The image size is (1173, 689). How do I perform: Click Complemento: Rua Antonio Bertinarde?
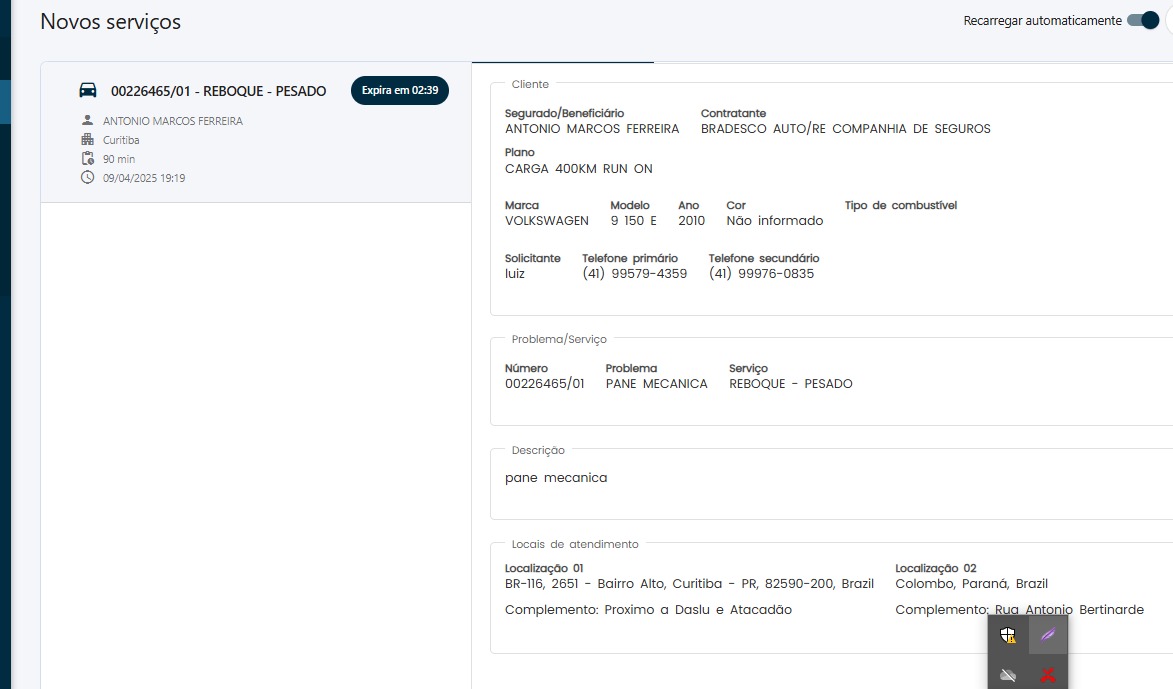[1019, 610]
